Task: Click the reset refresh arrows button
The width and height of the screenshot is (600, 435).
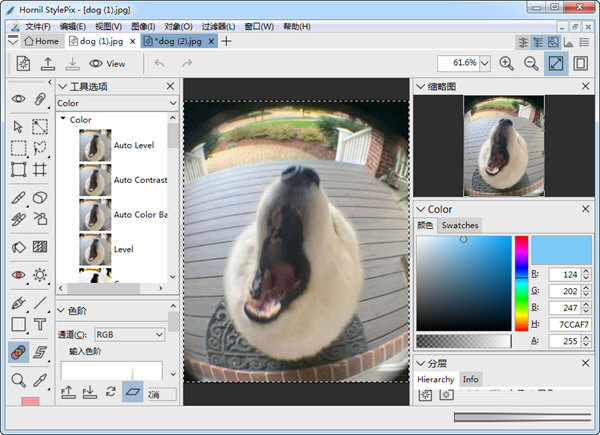Action: 111,391
